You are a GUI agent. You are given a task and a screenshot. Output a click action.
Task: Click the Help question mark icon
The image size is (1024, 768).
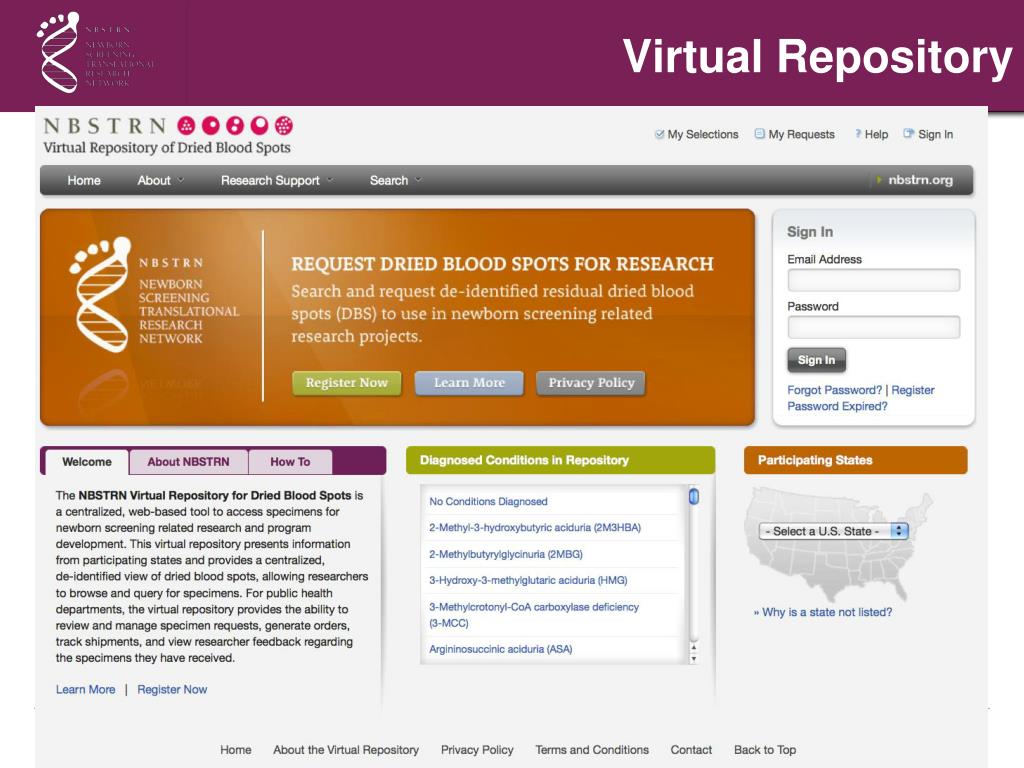(858, 134)
